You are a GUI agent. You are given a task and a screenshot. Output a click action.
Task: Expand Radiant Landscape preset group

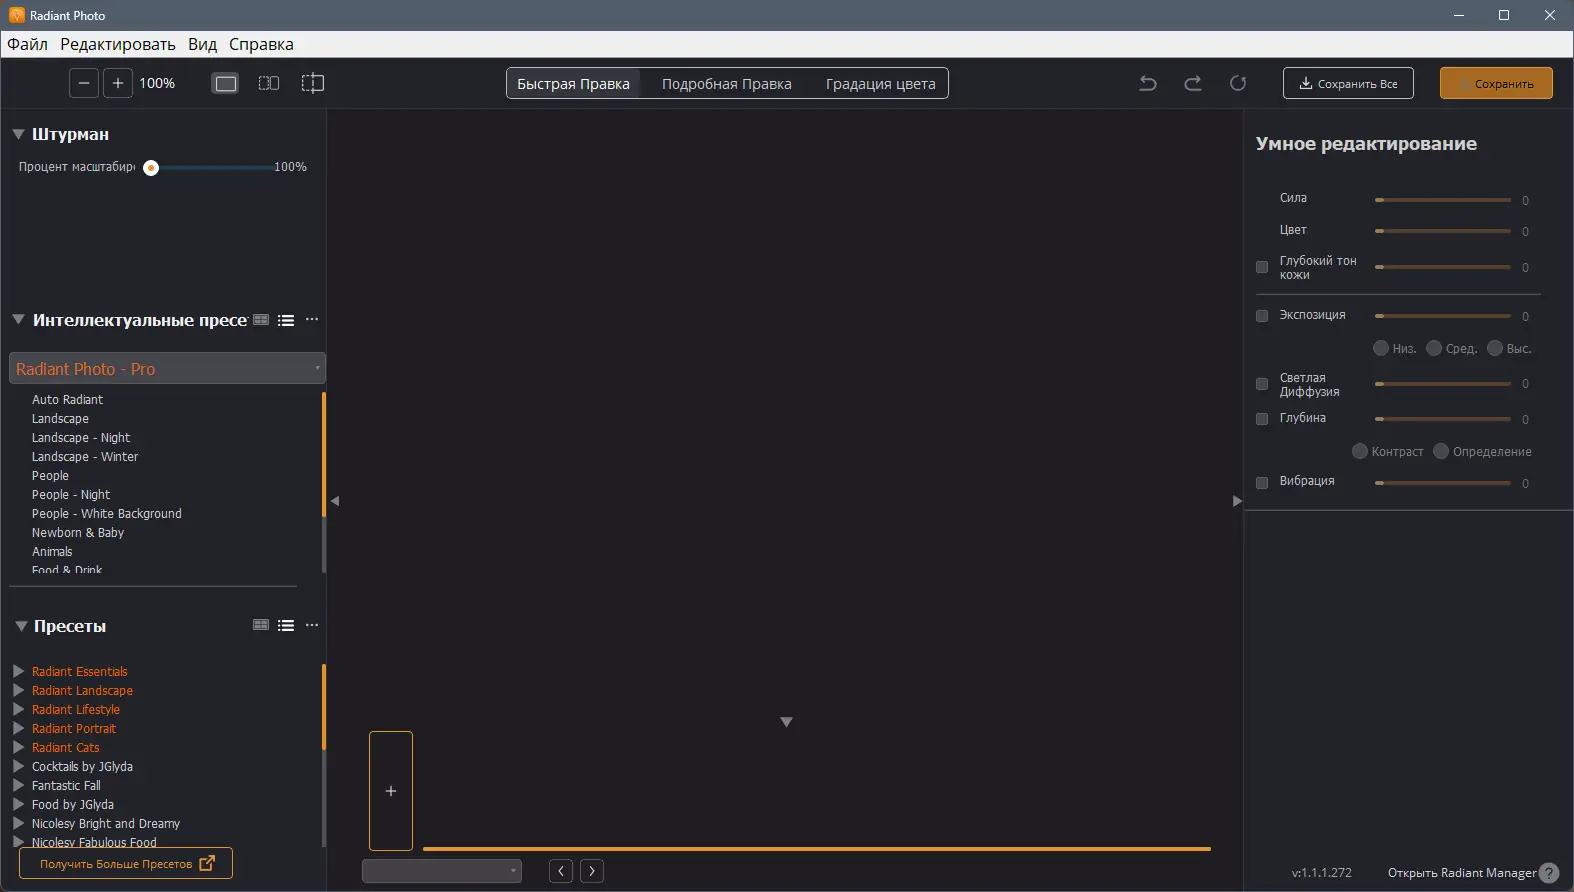click(18, 690)
